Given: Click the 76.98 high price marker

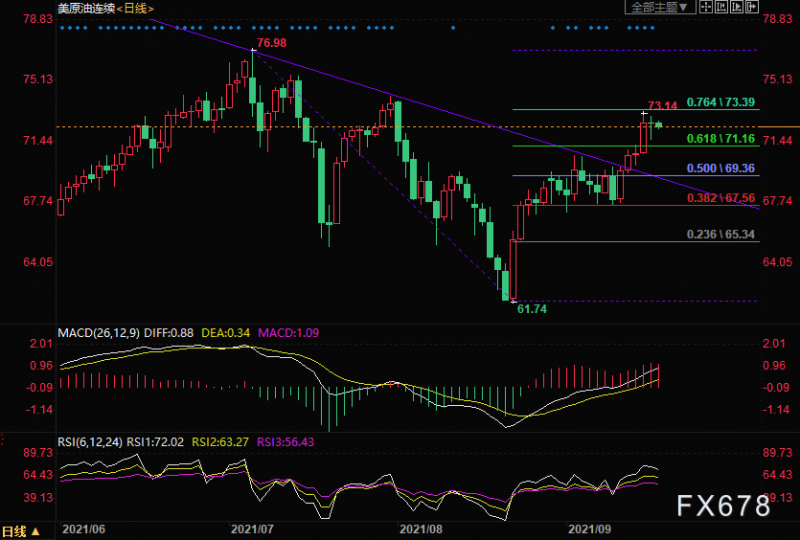Looking at the screenshot, I should coord(271,43).
